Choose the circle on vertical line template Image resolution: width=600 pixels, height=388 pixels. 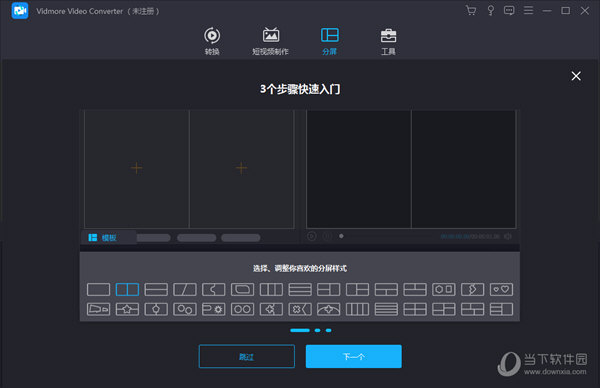pos(156,309)
